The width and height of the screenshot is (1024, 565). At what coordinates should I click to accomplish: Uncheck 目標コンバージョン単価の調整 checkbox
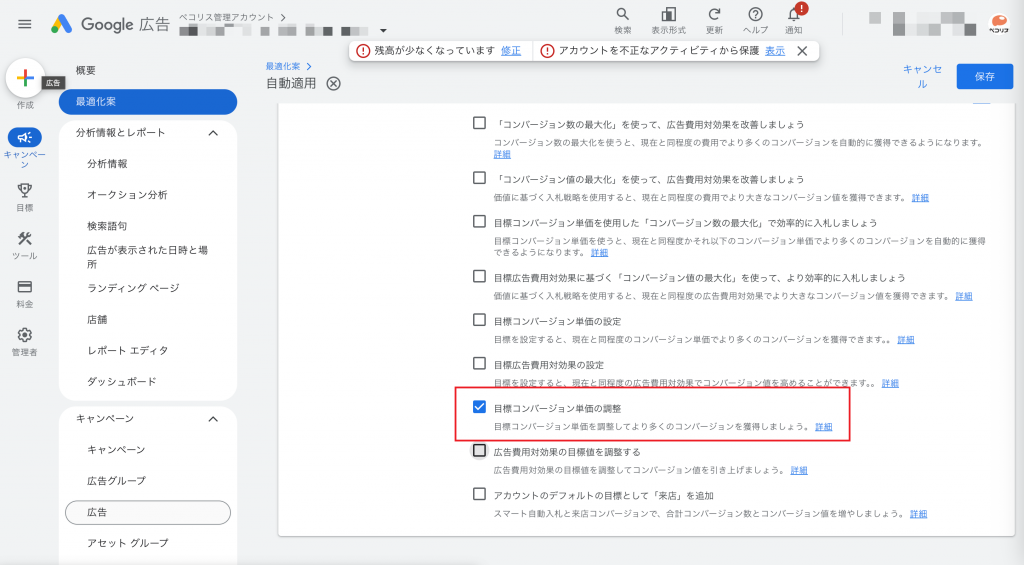pyautogui.click(x=479, y=407)
